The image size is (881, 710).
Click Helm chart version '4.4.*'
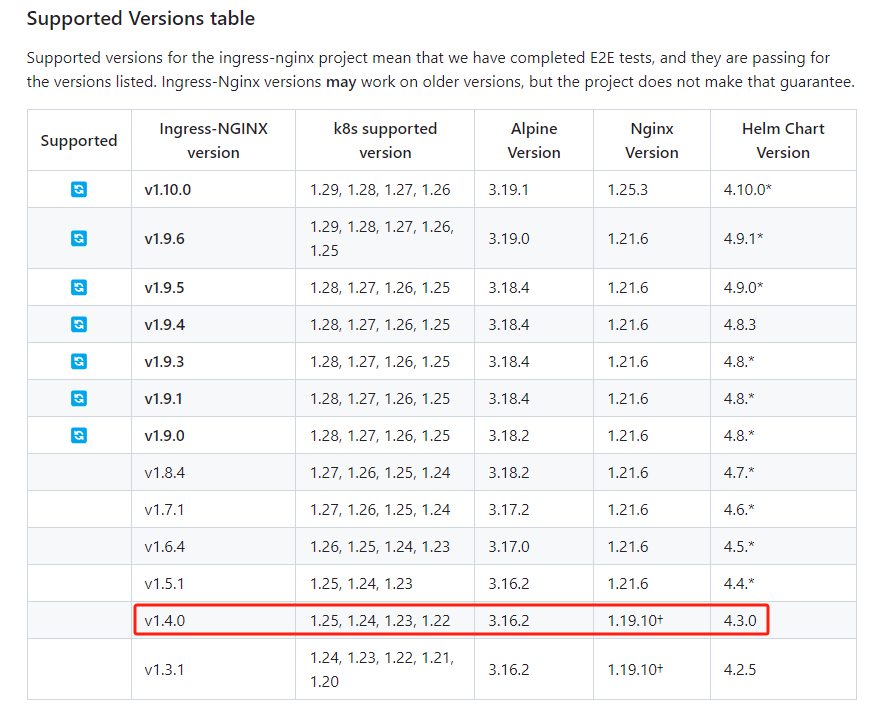(x=739, y=584)
